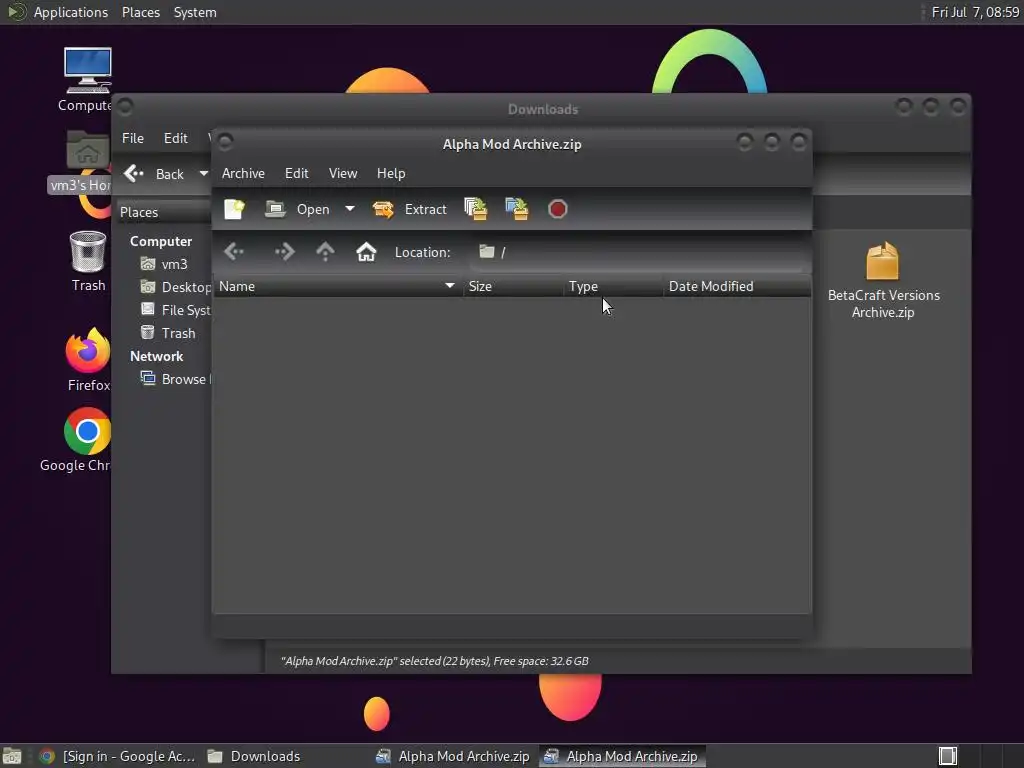Expand the Back history dropdown arrow
1024x768 pixels.
pyautogui.click(x=204, y=174)
